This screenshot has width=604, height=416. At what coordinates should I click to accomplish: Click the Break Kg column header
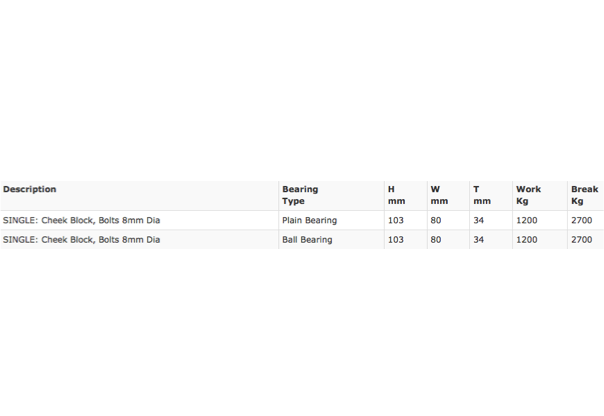point(584,195)
